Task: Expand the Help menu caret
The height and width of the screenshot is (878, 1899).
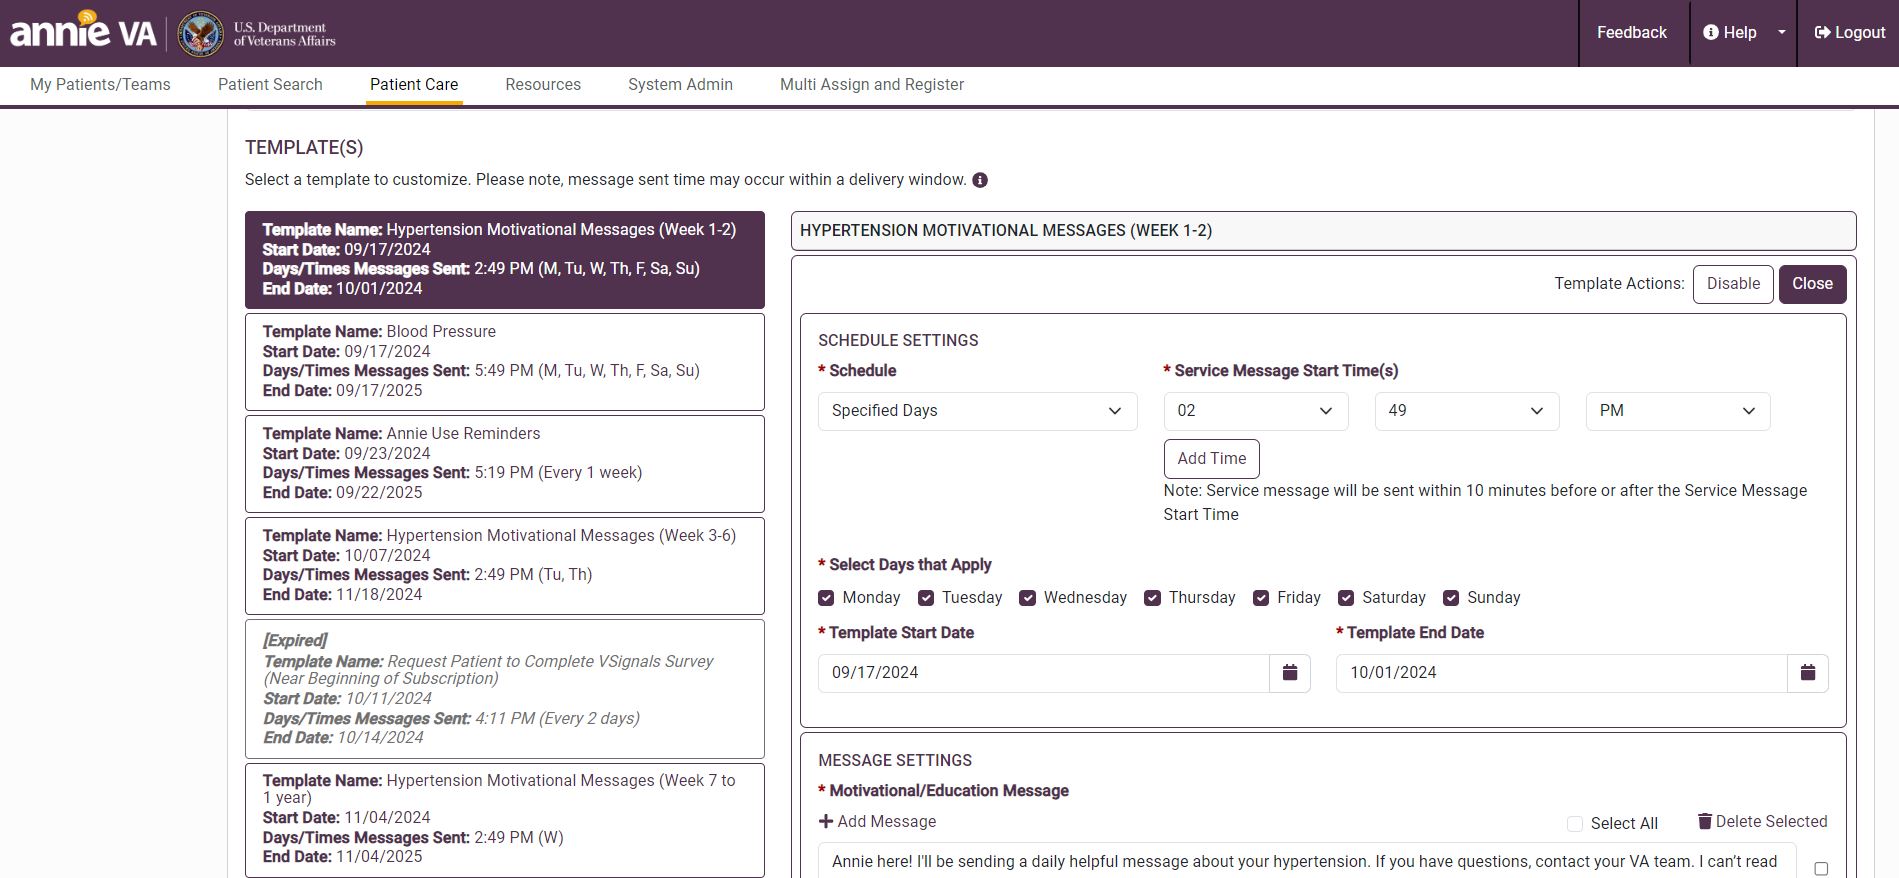Action: tap(1781, 32)
